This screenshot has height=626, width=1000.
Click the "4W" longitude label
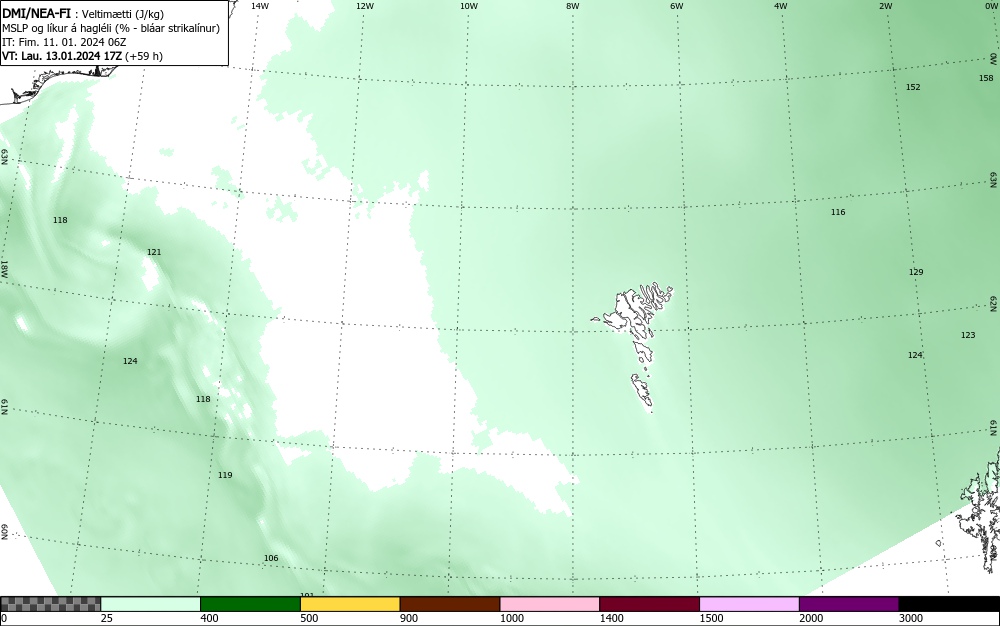click(781, 6)
